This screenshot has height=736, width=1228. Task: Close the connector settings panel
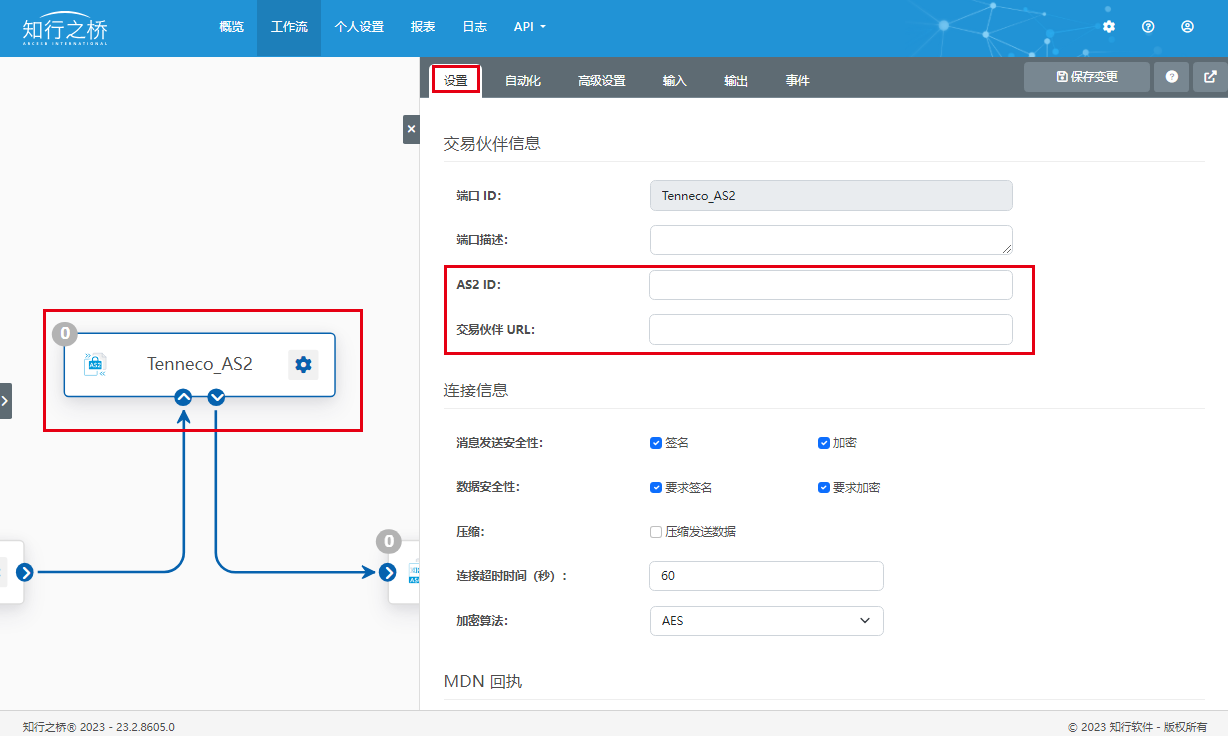tap(411, 129)
